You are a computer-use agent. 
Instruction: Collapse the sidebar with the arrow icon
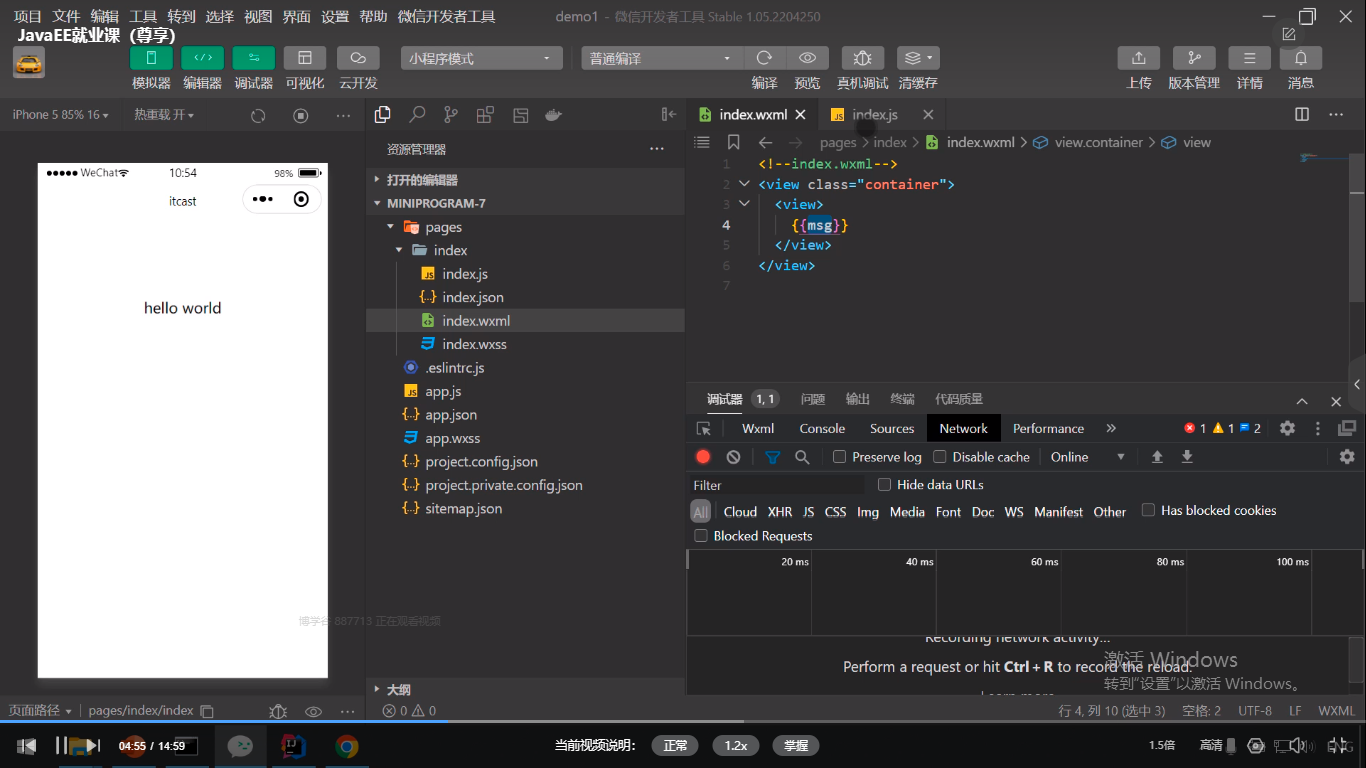pos(669,115)
